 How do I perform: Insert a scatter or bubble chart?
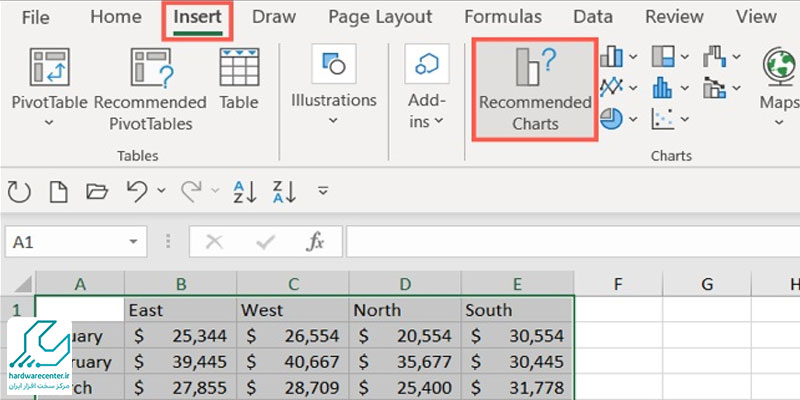663,119
